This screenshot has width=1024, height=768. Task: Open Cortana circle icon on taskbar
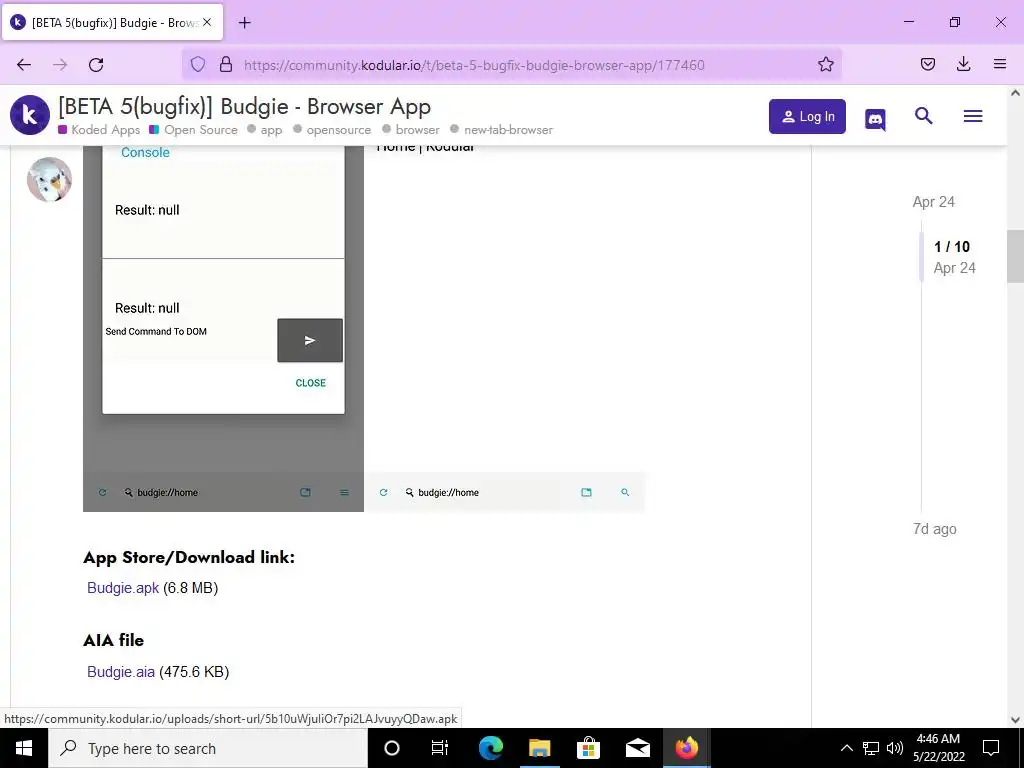click(392, 748)
